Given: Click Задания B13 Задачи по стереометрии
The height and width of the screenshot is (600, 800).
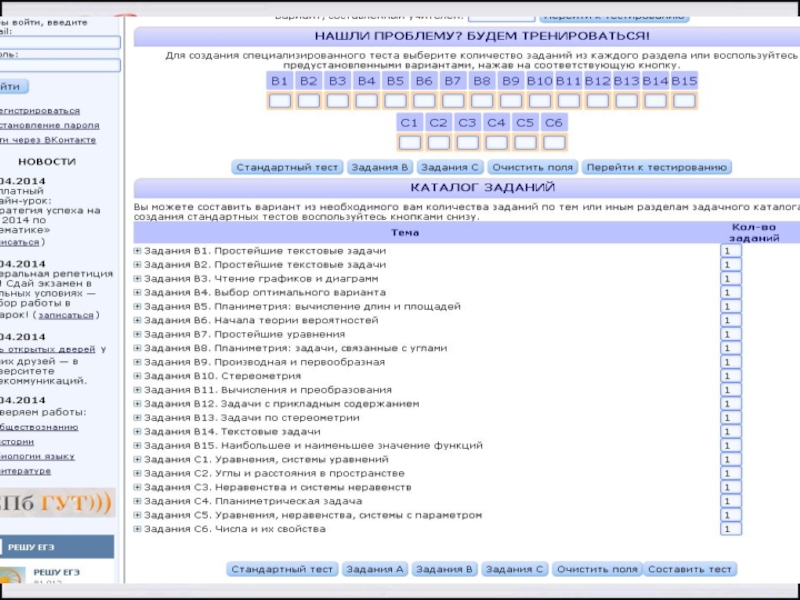Looking at the screenshot, I should tap(252, 418).
